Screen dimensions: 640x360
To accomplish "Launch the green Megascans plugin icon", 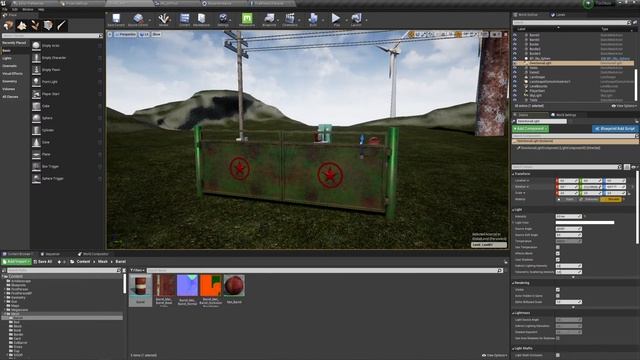I will click(247, 19).
